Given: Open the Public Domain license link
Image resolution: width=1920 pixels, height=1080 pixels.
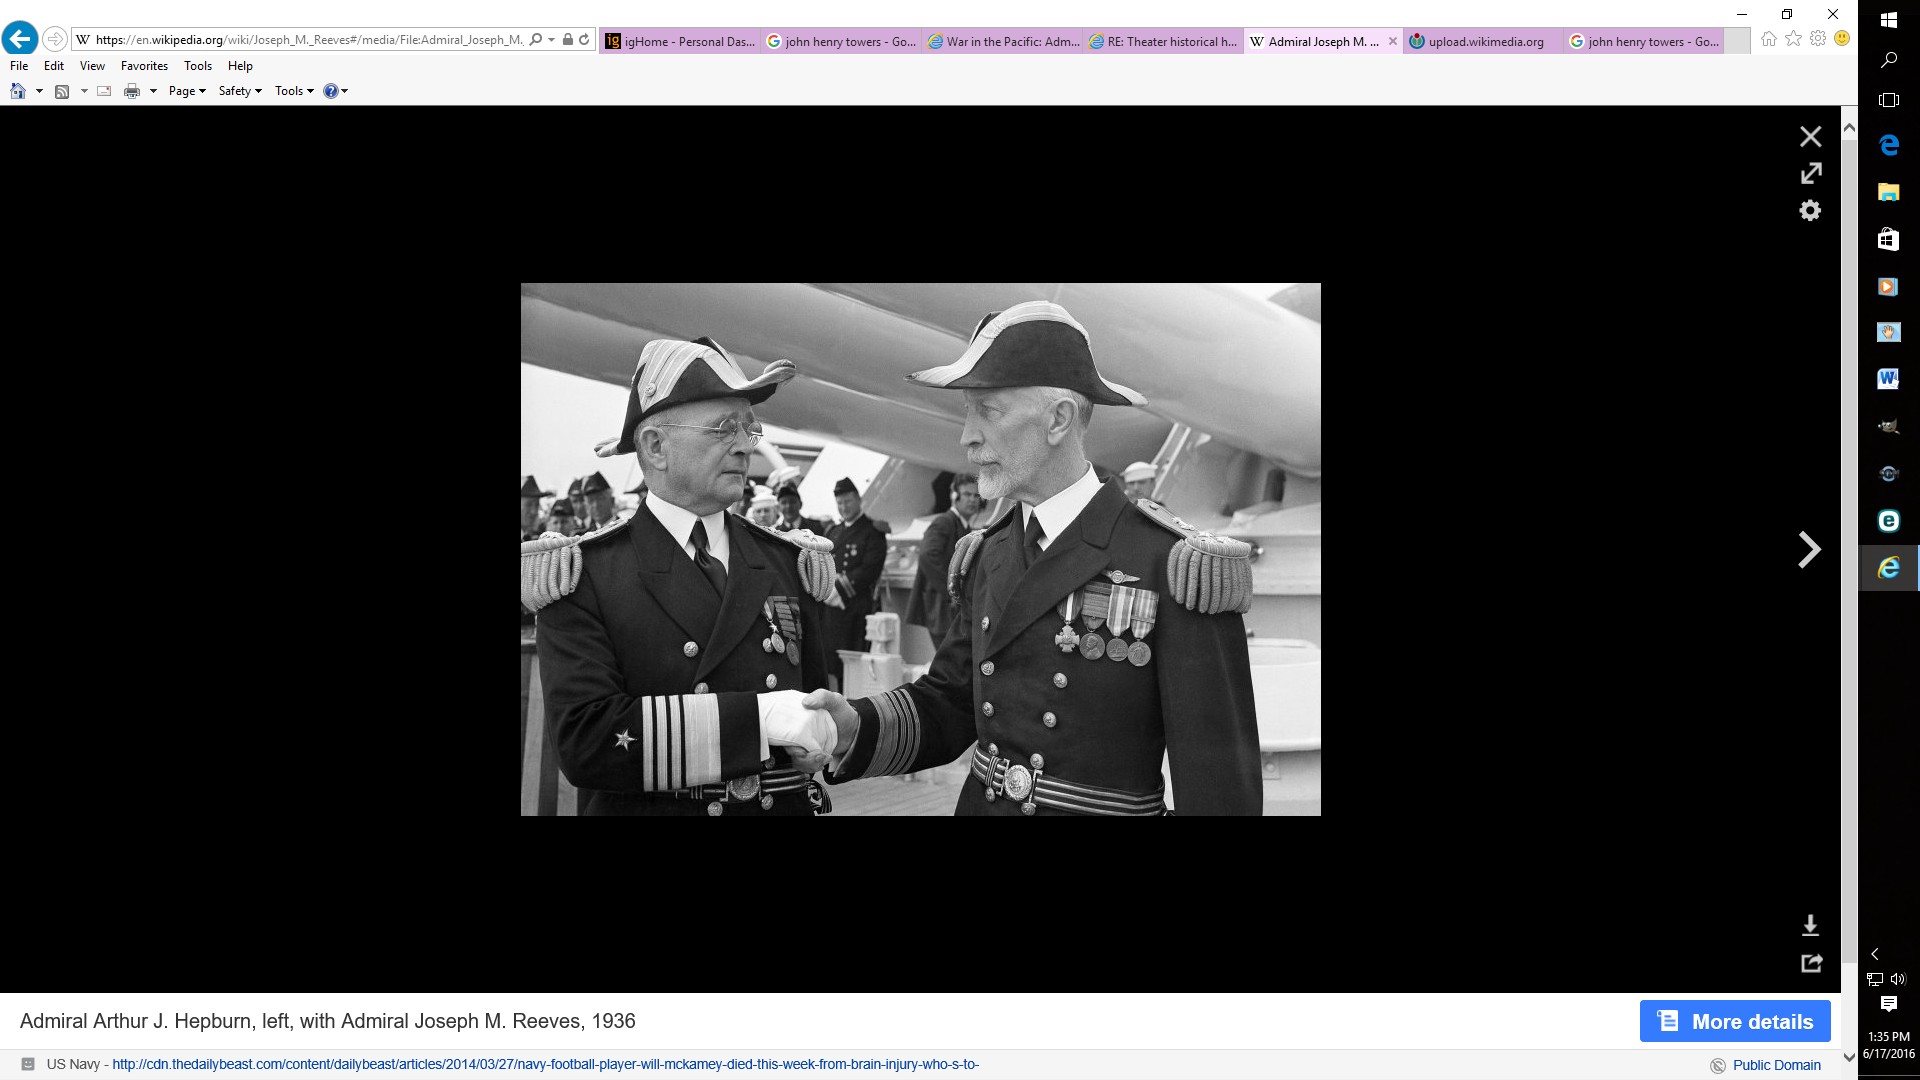Looking at the screenshot, I should pyautogui.click(x=1776, y=1065).
